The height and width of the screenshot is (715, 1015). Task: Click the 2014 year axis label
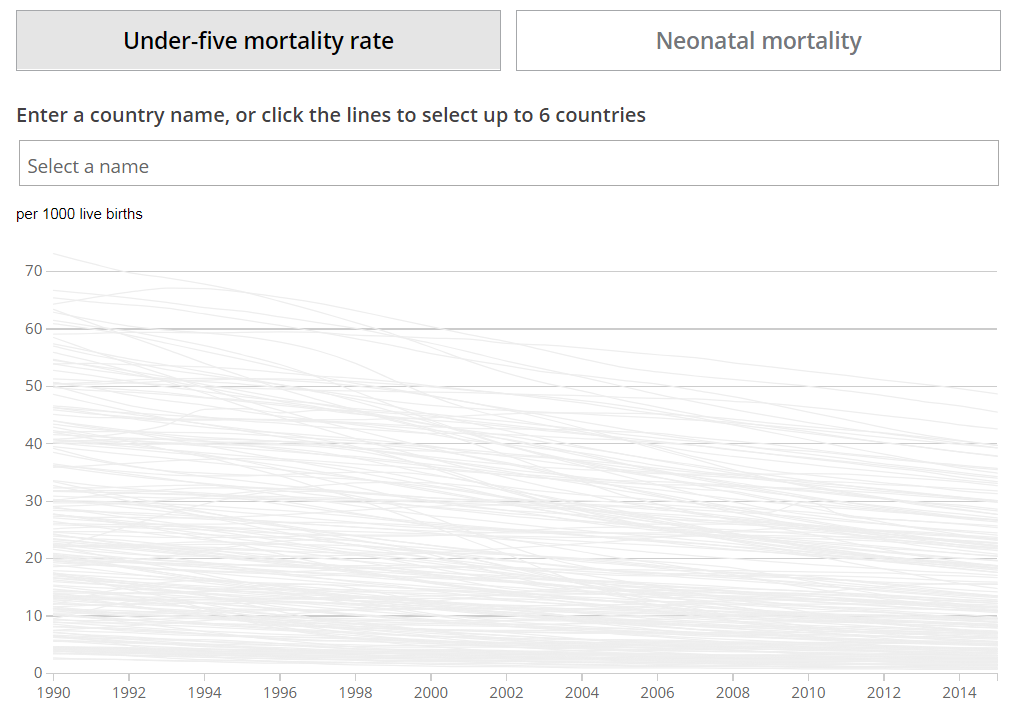coord(960,692)
